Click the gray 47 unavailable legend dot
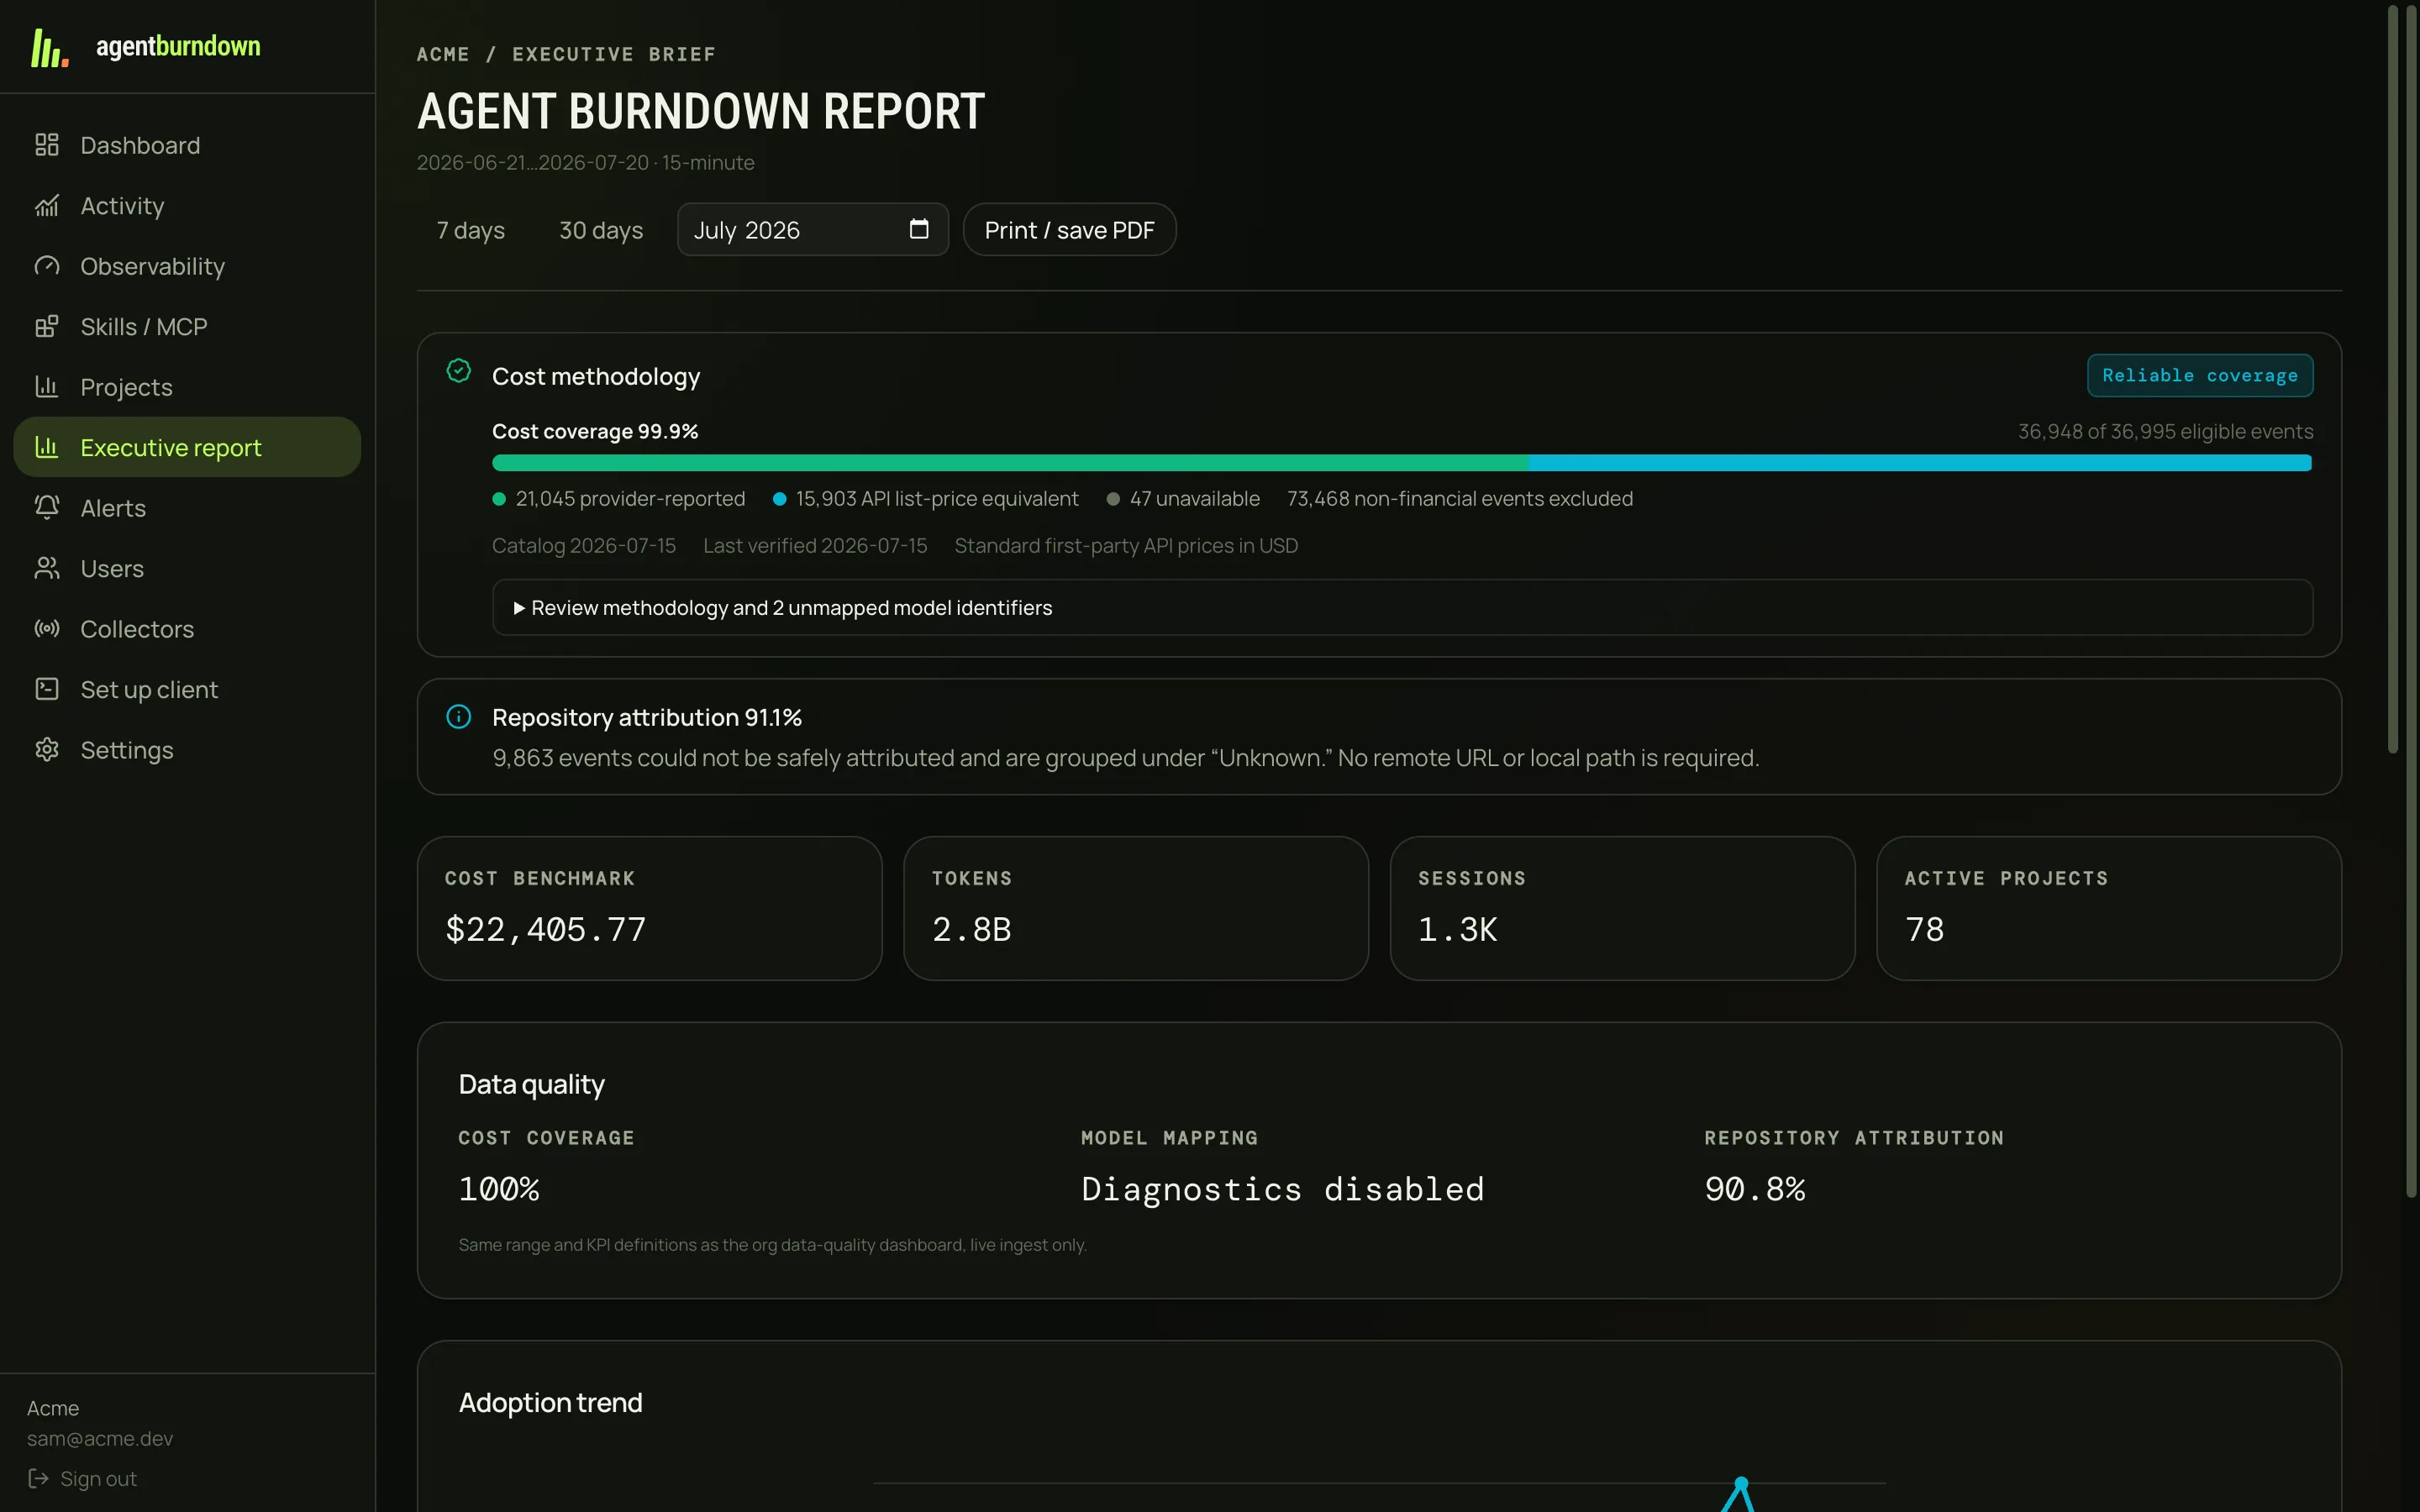This screenshot has width=2420, height=1512. (1113, 499)
